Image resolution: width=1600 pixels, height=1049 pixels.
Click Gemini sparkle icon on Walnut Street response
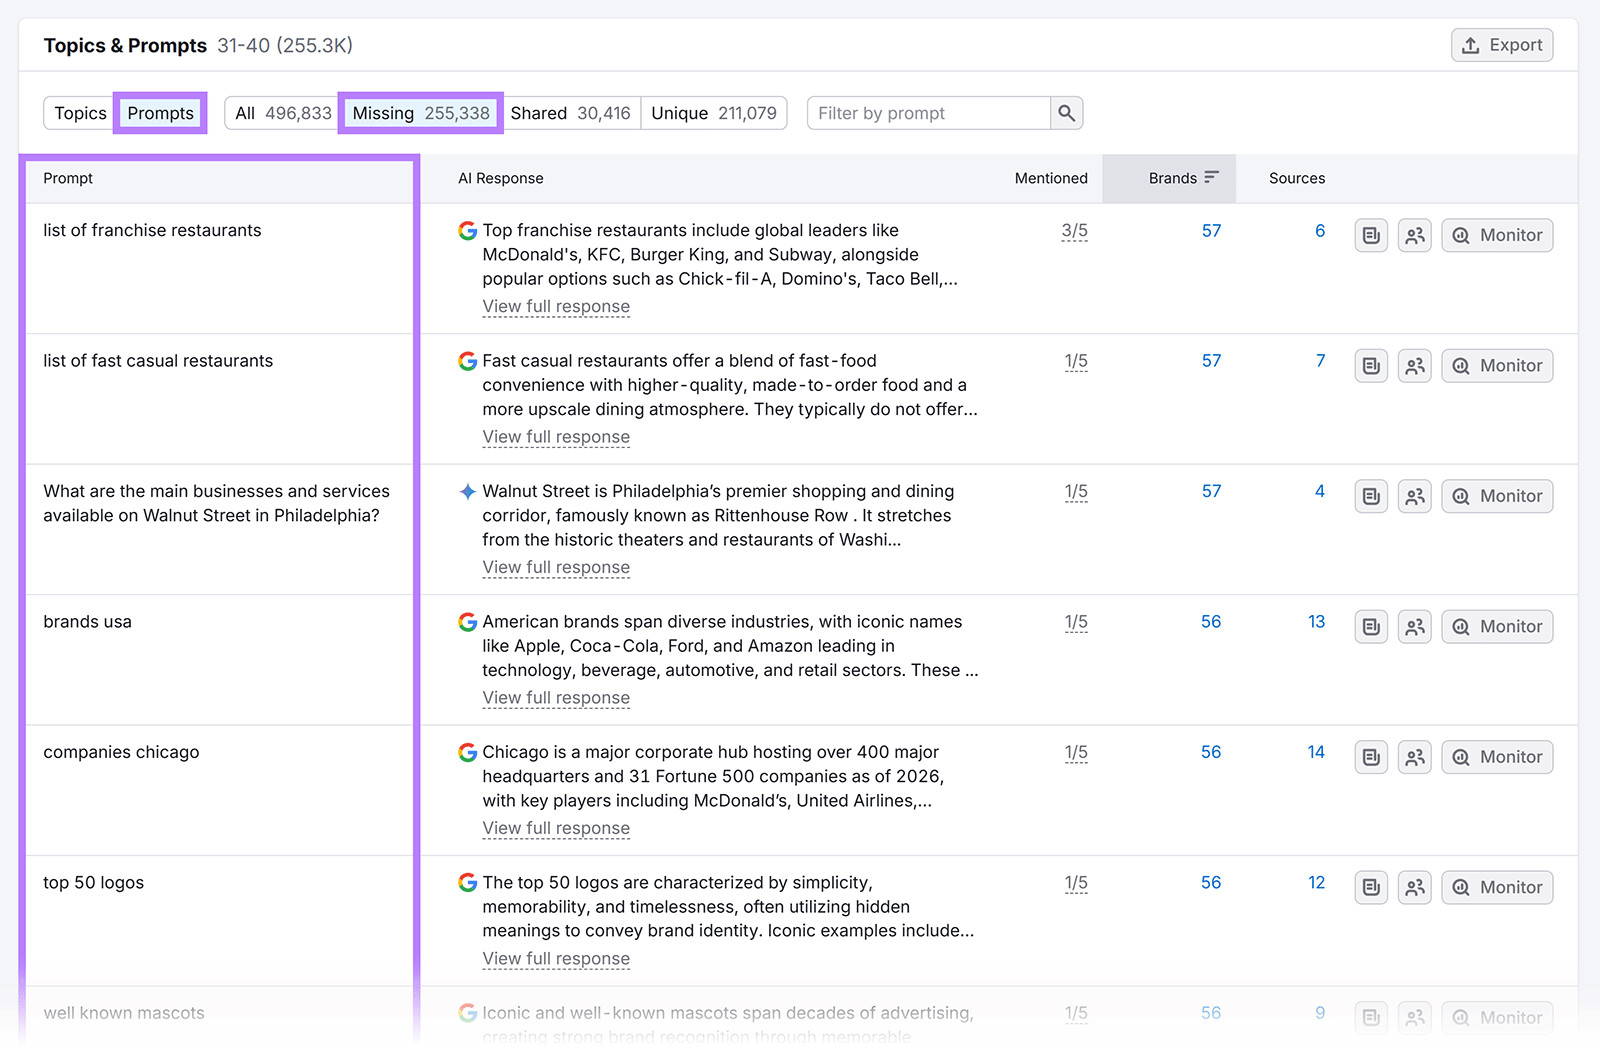tap(467, 491)
